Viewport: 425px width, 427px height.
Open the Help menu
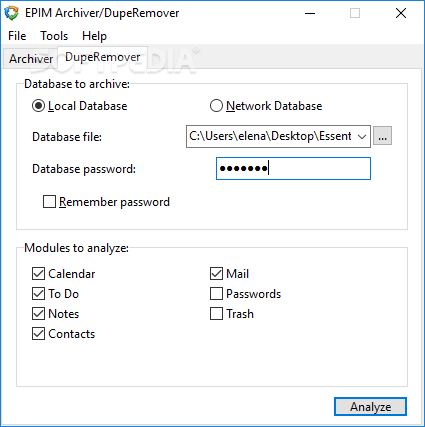pyautogui.click(x=94, y=36)
